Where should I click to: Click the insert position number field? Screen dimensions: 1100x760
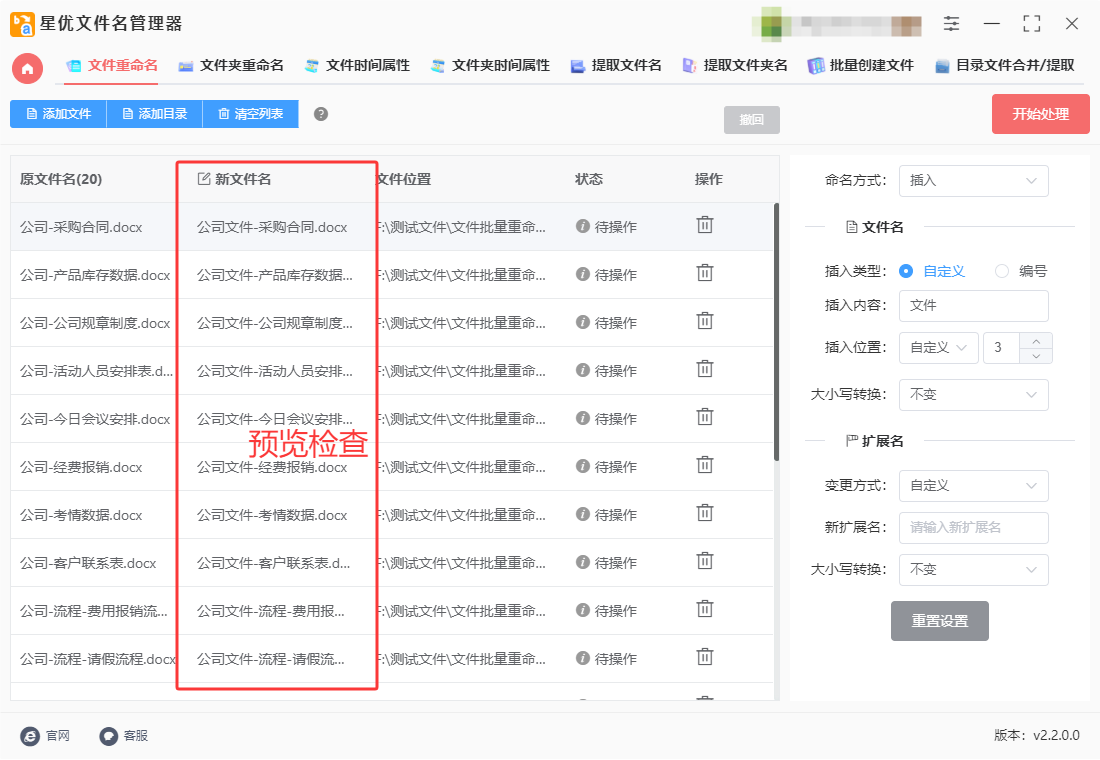point(1002,348)
